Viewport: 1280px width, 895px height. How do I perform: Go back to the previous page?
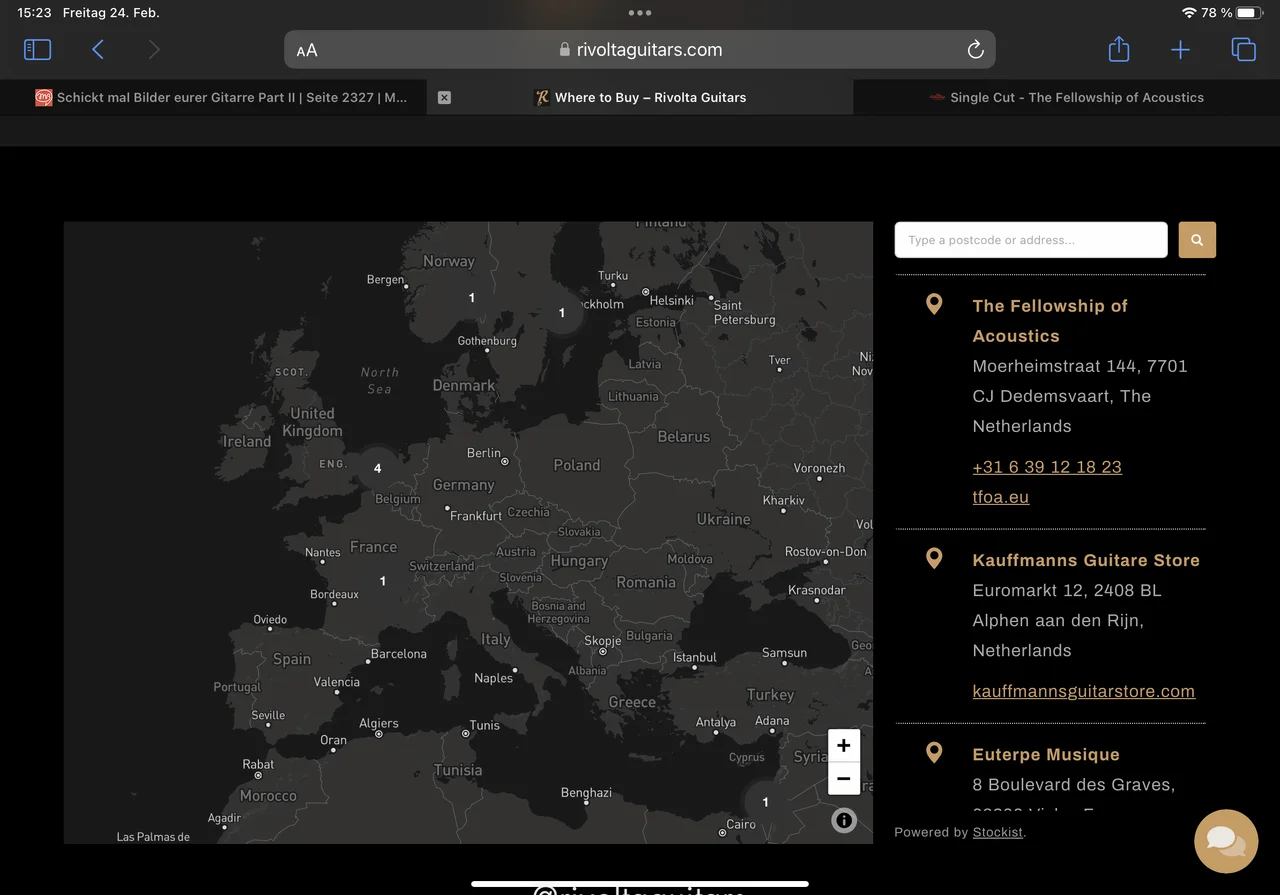click(98, 49)
